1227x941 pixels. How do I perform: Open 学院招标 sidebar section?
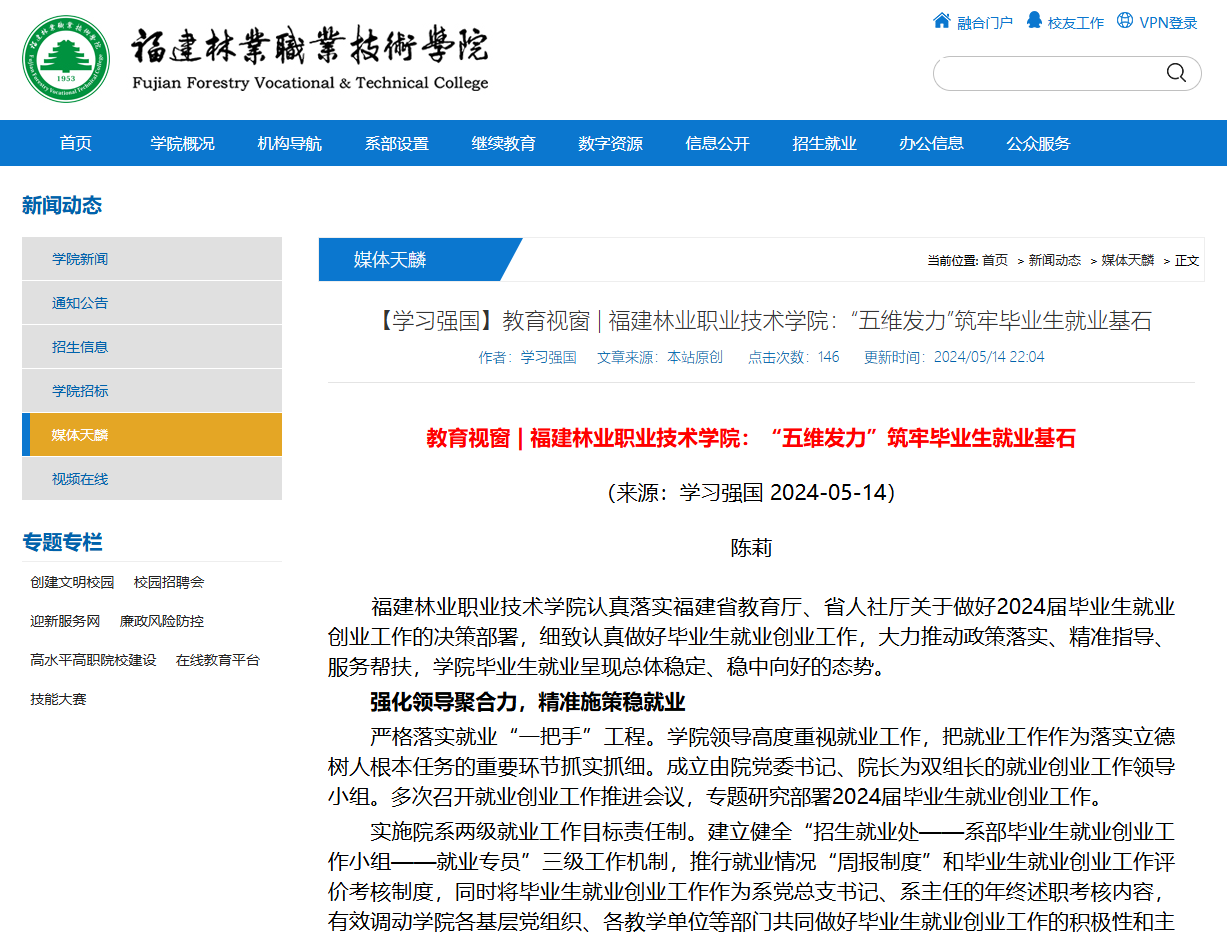80,391
